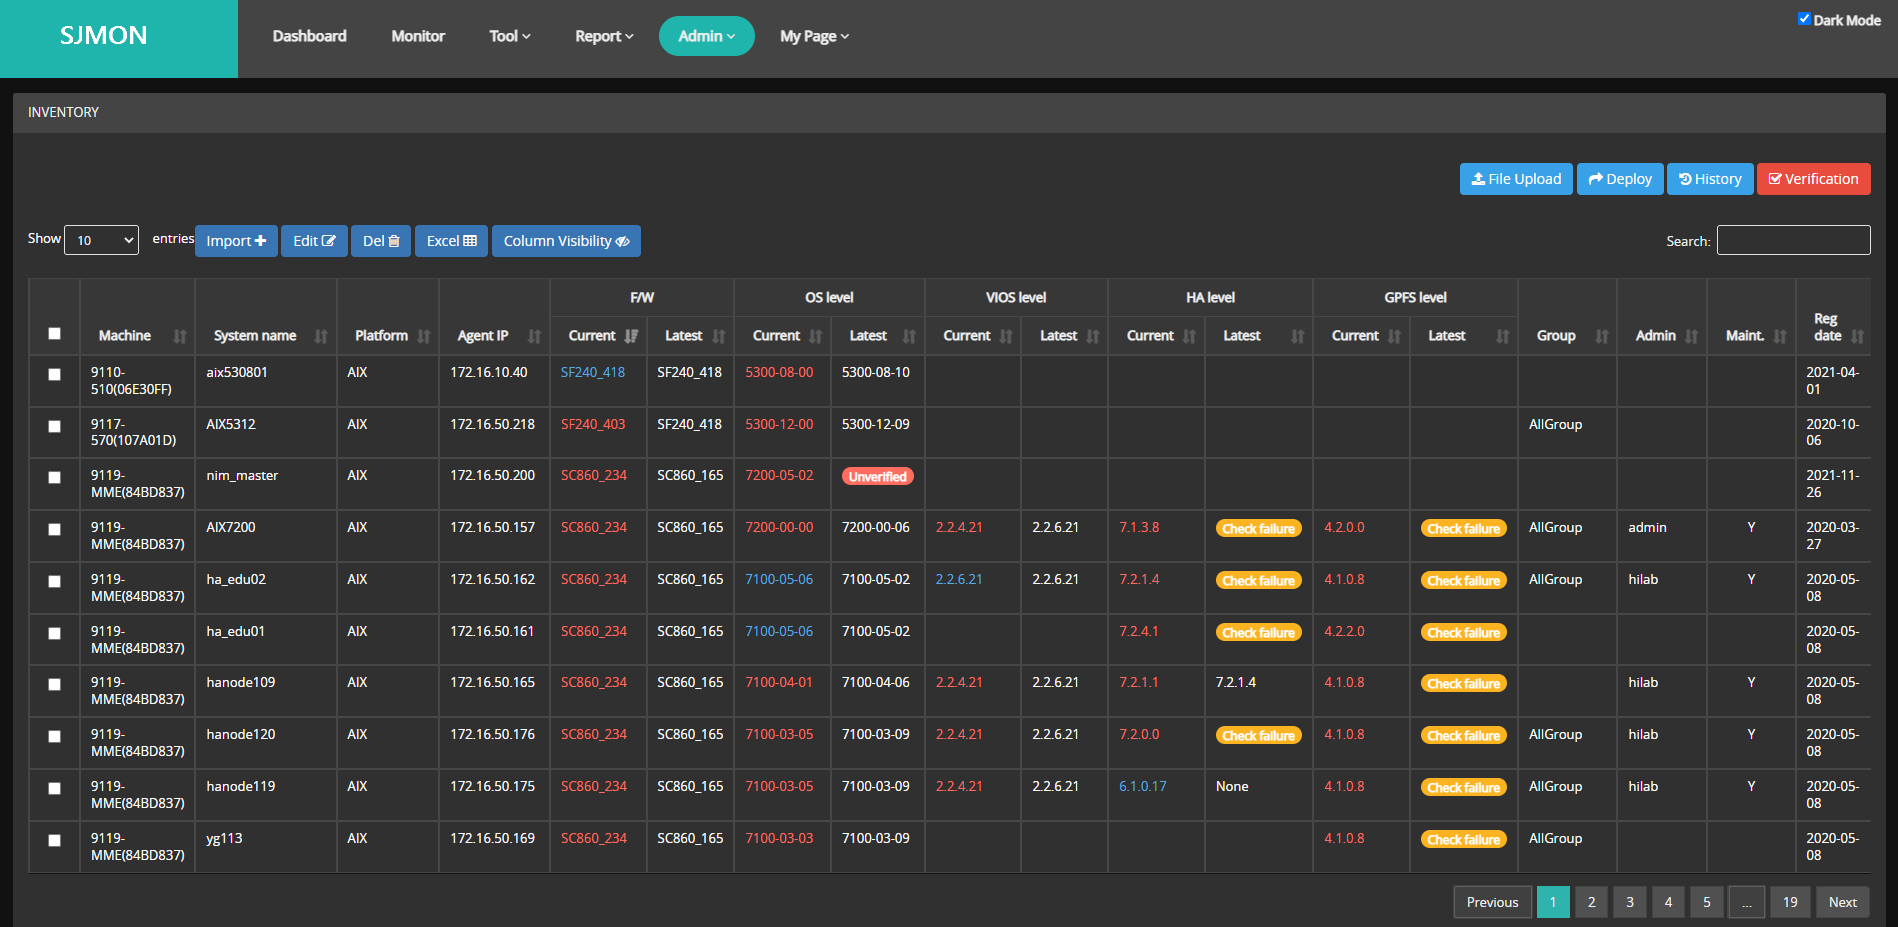The width and height of the screenshot is (1898, 927).
Task: Click the File Upload button
Action: point(1515,179)
